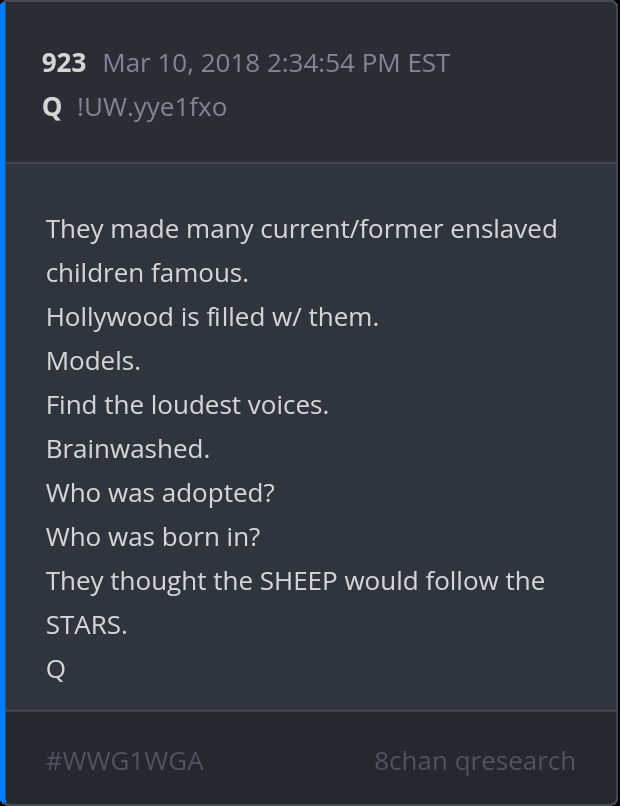Open the 8chan qresearch source link
620x806 pixels.
(x=475, y=761)
